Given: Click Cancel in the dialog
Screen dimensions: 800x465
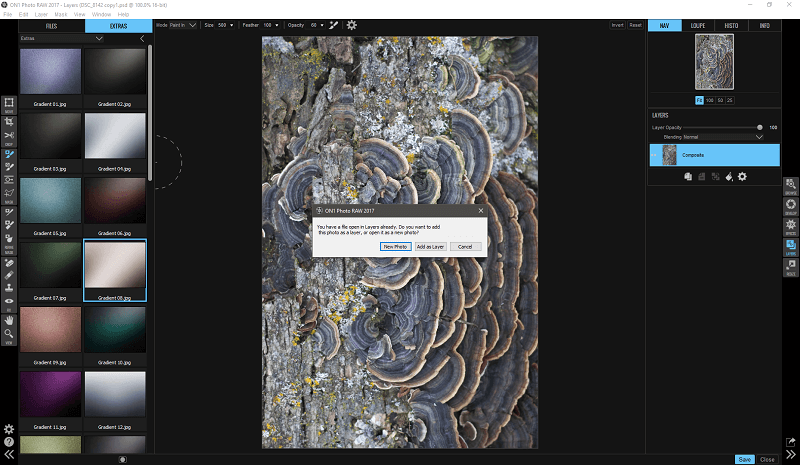Looking at the screenshot, I should [x=465, y=247].
